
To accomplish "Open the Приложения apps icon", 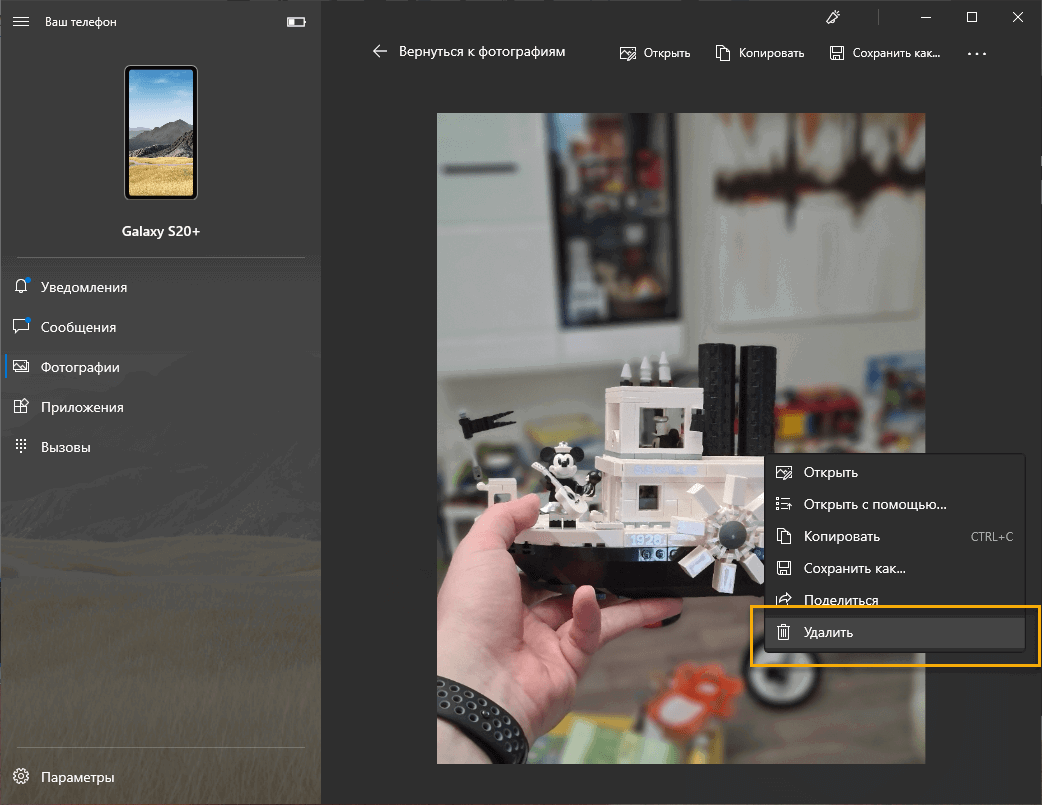I will coord(21,406).
